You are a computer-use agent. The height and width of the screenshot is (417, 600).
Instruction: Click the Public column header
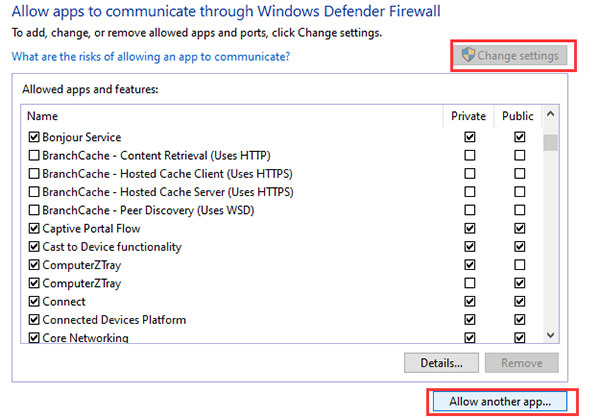pos(518,116)
